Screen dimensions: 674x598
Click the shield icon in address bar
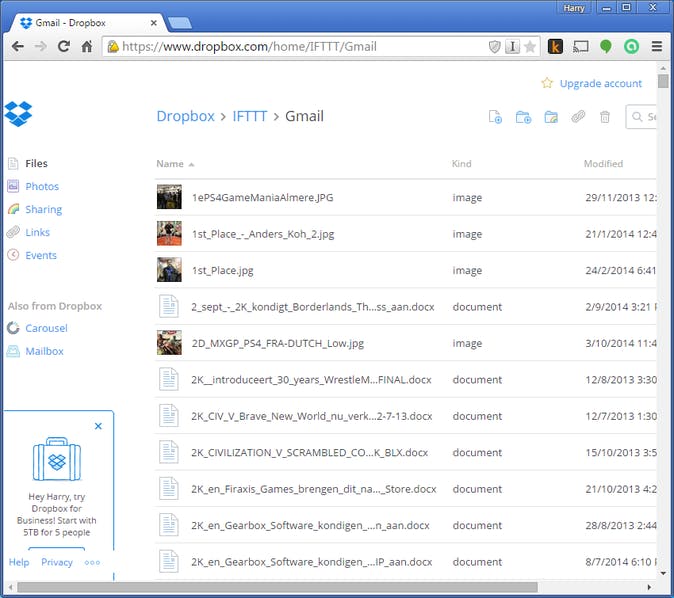[494, 46]
